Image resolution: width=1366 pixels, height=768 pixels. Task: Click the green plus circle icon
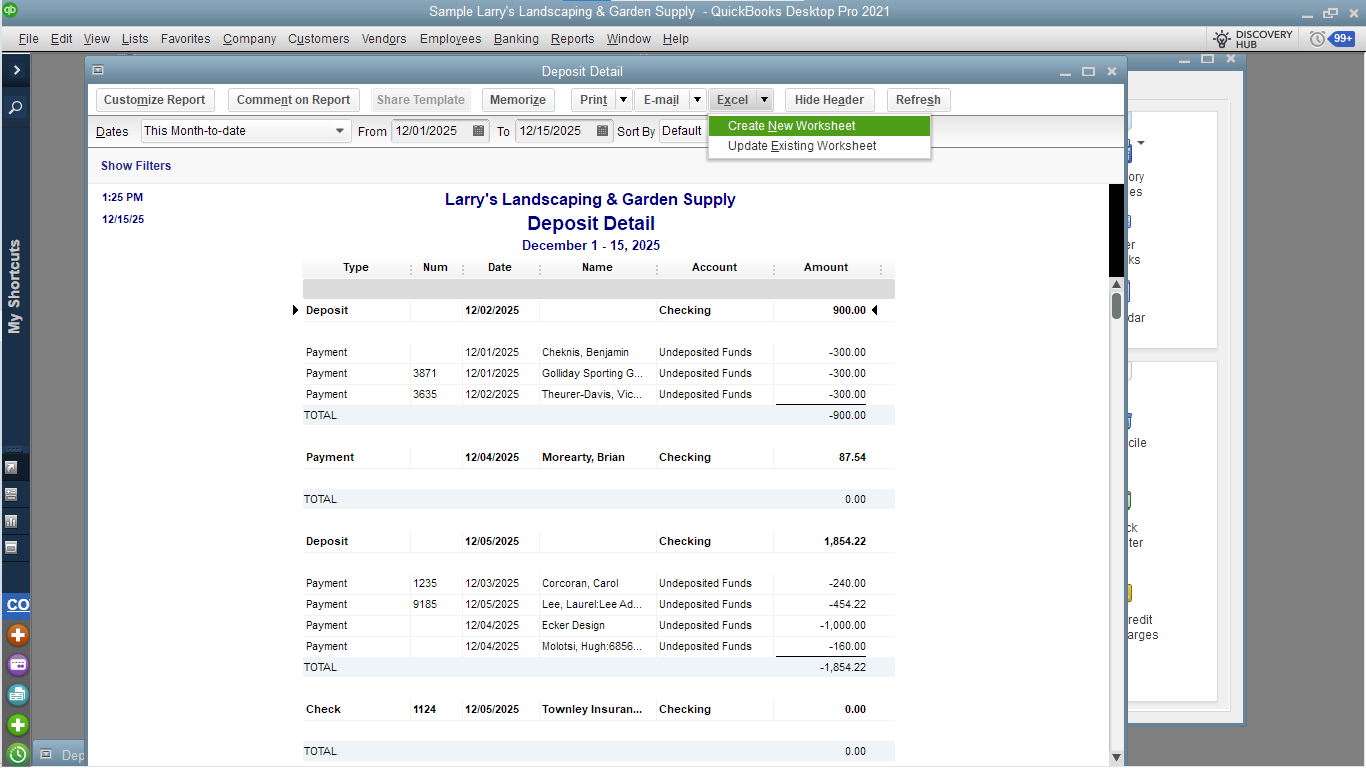tap(18, 725)
